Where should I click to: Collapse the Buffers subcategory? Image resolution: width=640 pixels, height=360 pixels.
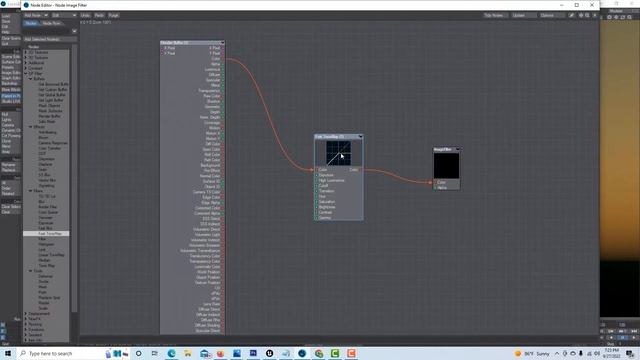tap(31, 79)
